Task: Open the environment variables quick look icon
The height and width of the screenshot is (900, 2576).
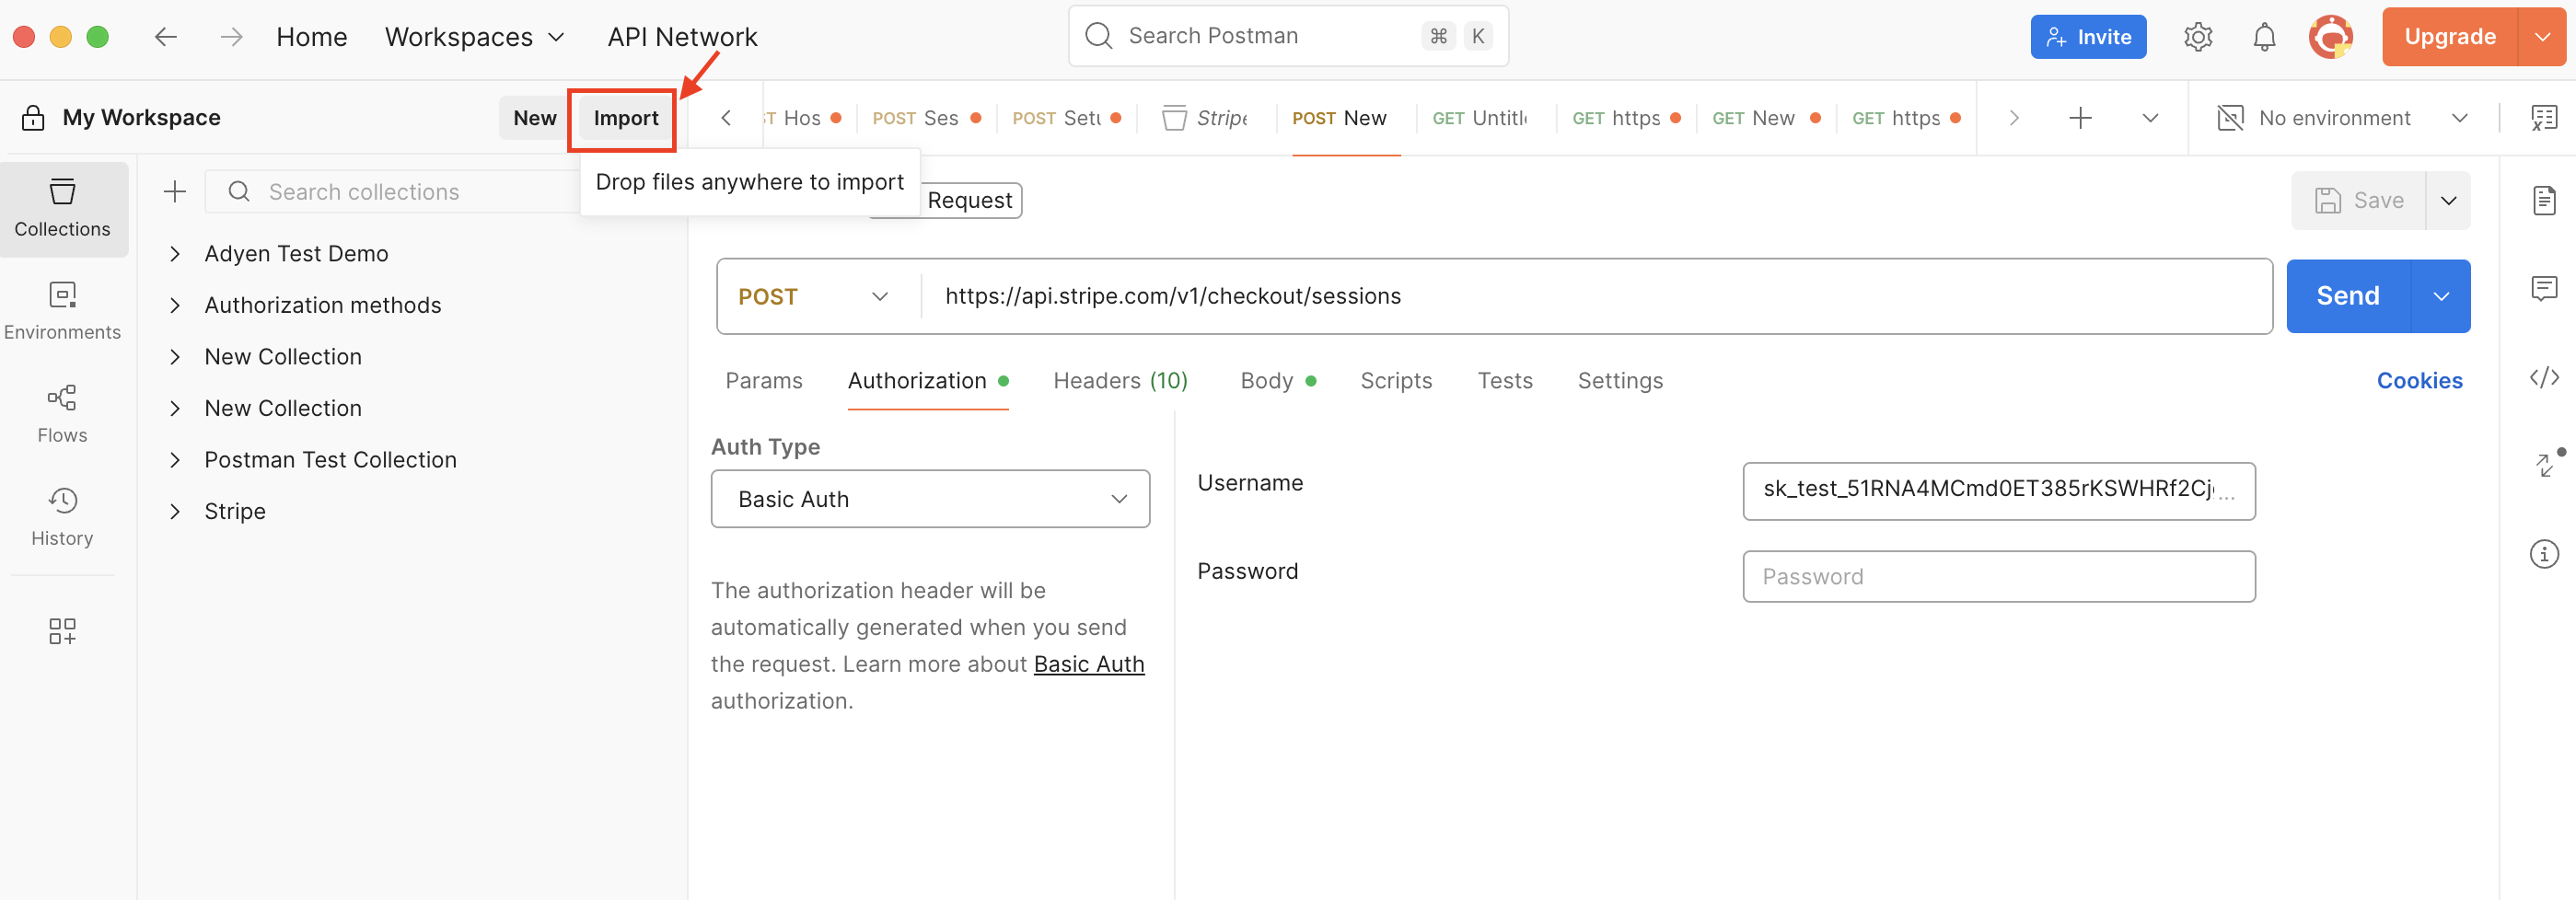Action: [x=2544, y=118]
